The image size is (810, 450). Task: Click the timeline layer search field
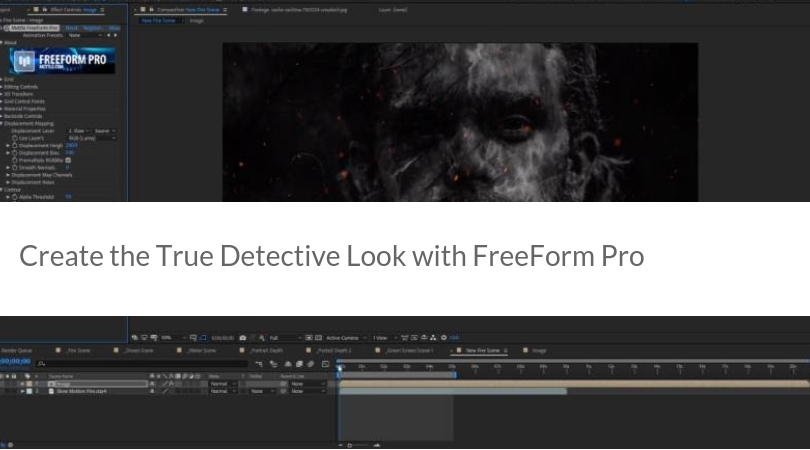pos(142,364)
